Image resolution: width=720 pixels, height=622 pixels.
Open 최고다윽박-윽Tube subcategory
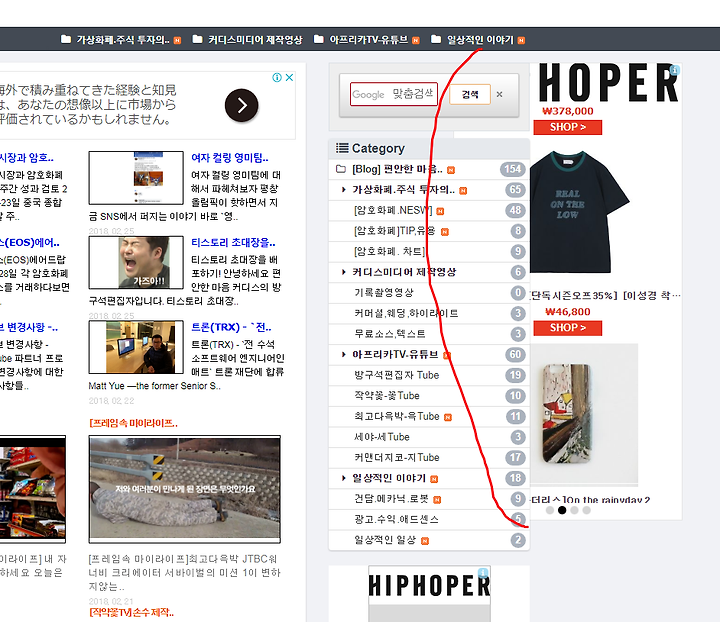tap(397, 416)
